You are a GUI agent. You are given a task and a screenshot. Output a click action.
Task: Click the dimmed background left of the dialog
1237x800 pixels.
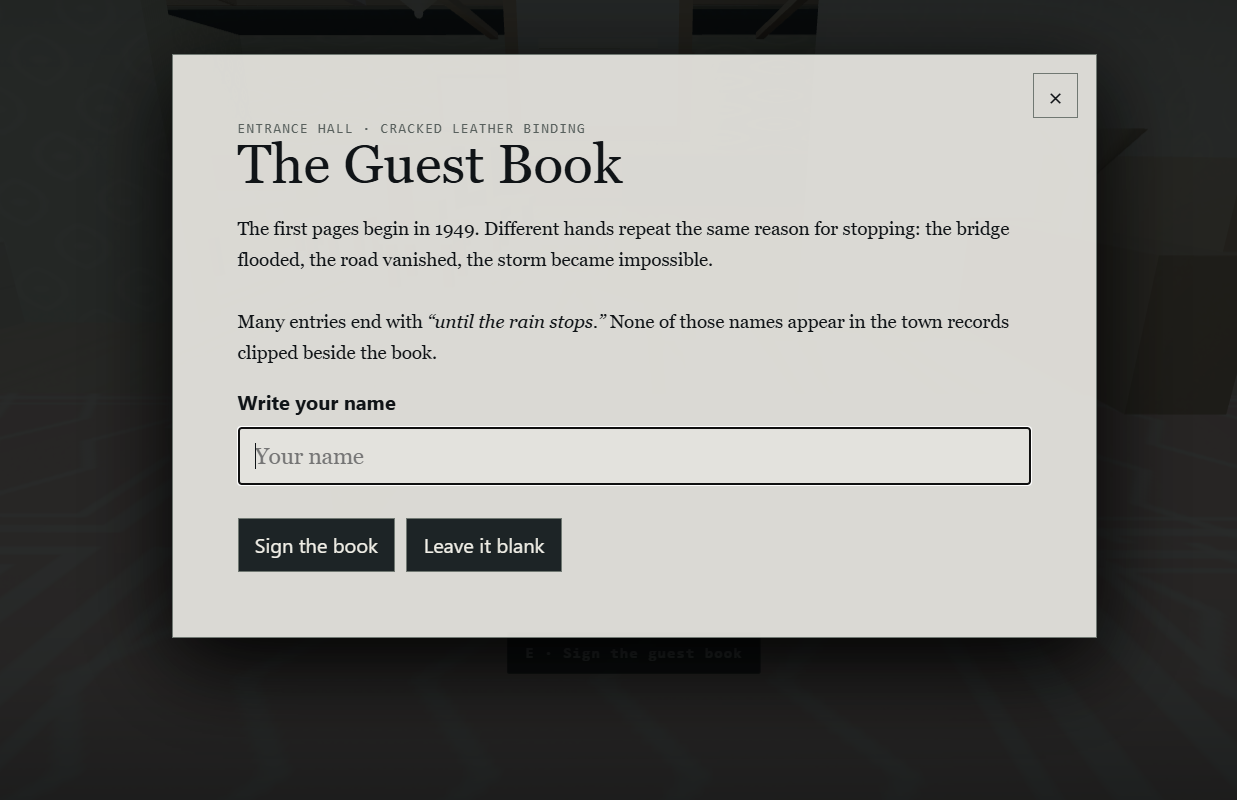tap(86, 400)
